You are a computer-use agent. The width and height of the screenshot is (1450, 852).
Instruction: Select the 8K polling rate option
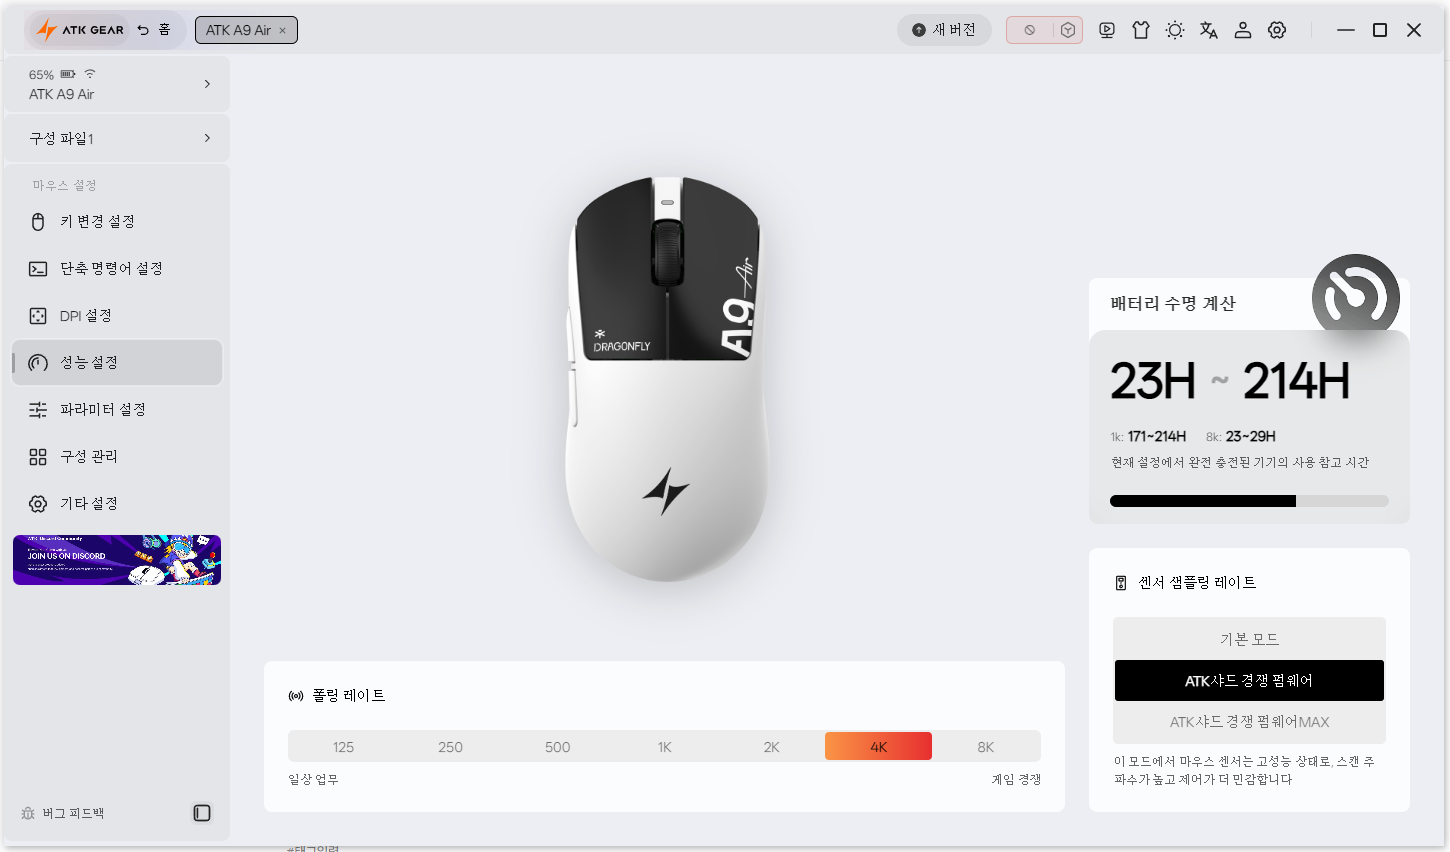[986, 747]
